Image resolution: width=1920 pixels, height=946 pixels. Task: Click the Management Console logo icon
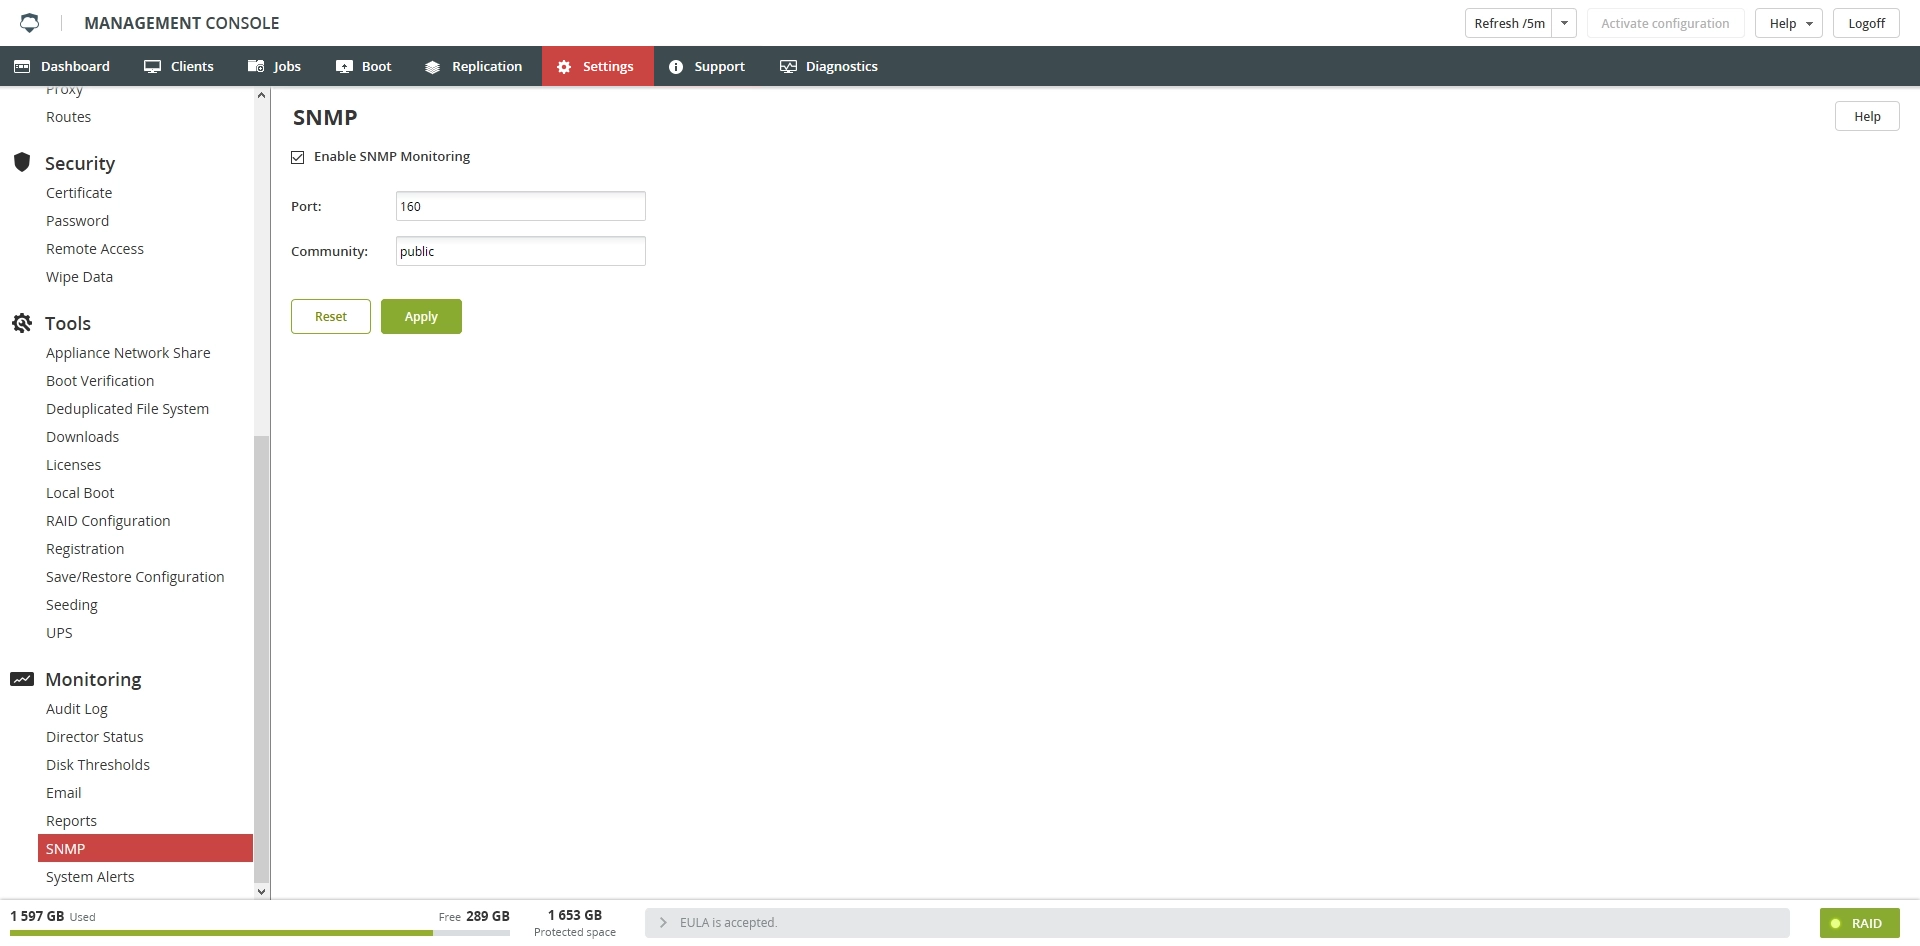coord(30,23)
